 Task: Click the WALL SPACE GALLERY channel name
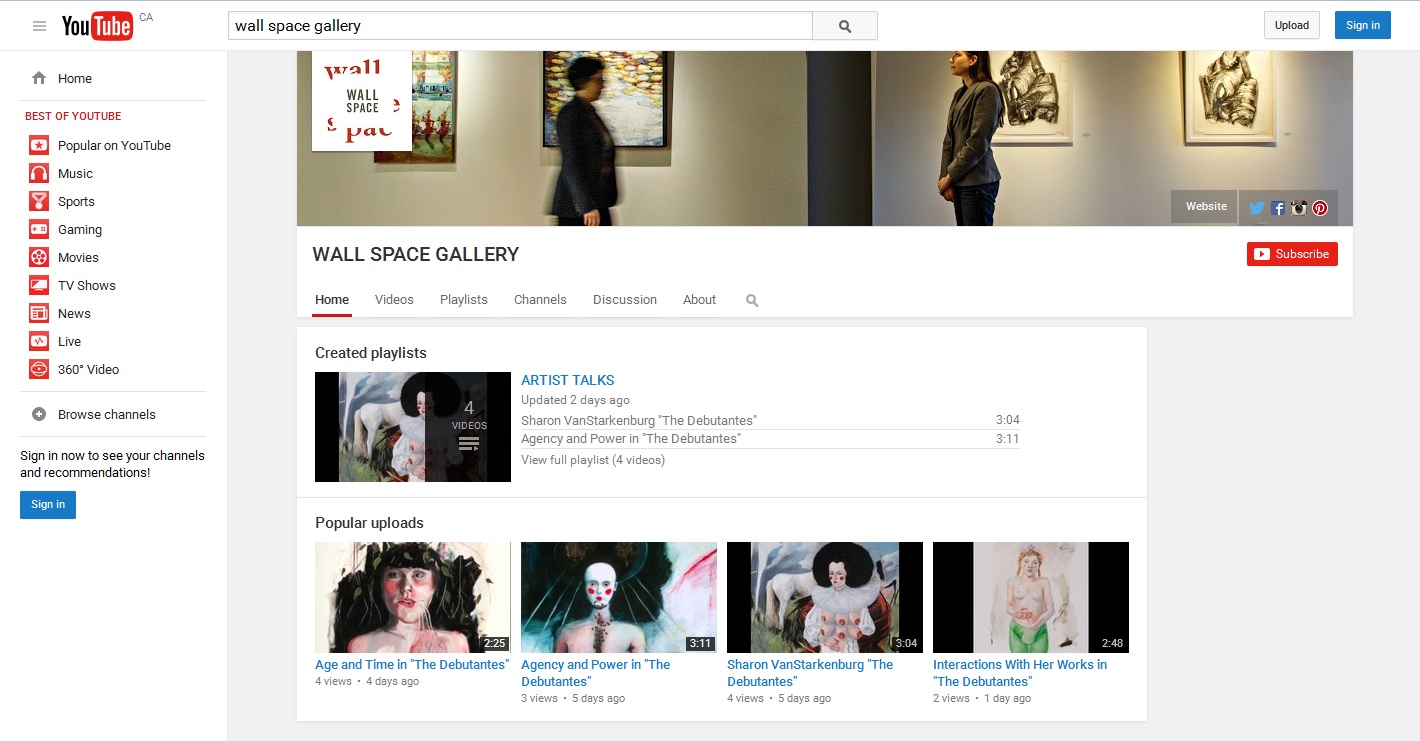pos(416,254)
